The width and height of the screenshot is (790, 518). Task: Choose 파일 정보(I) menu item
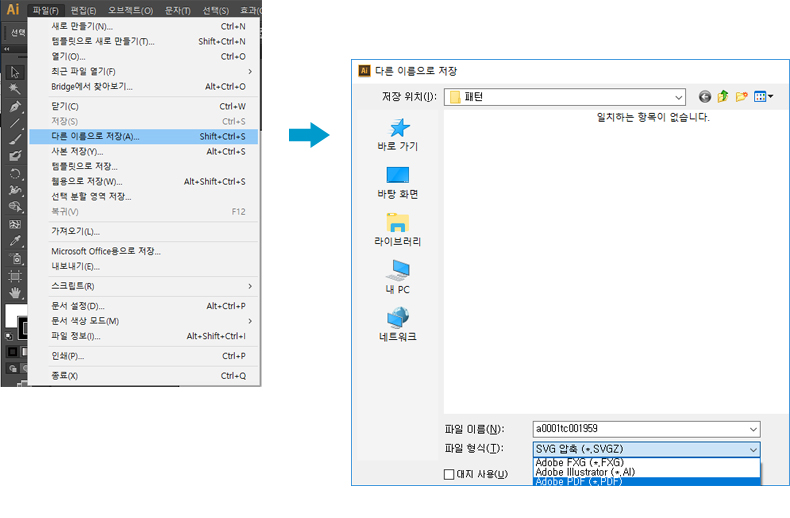144,336
